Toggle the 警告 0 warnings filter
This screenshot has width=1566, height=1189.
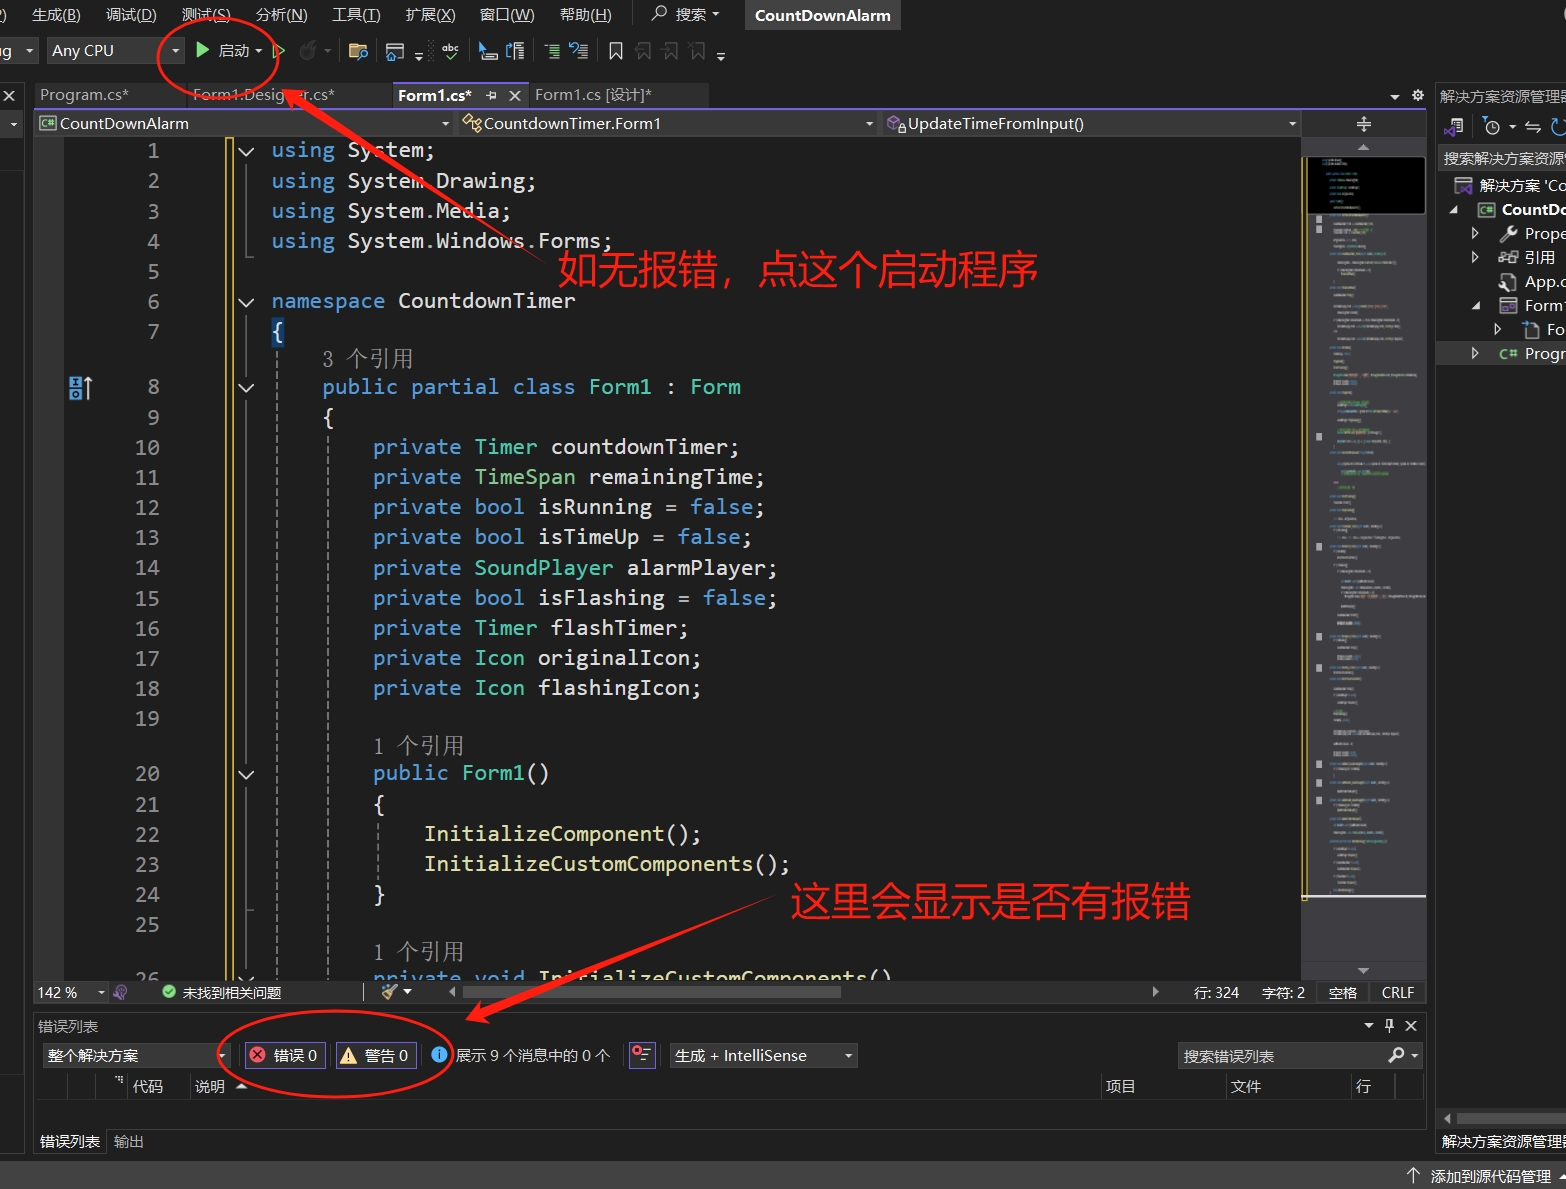pos(375,1055)
